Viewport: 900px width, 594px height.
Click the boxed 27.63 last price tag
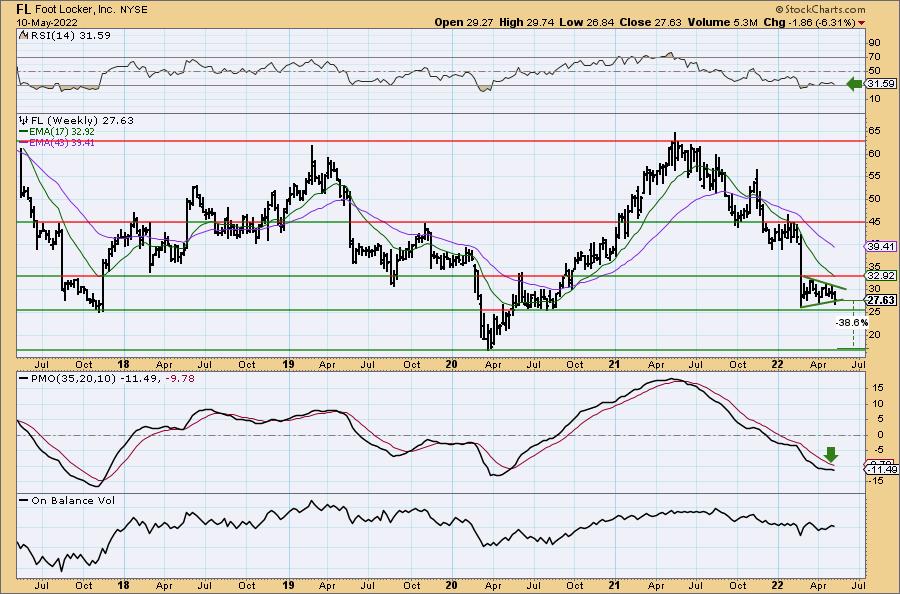[x=880, y=300]
